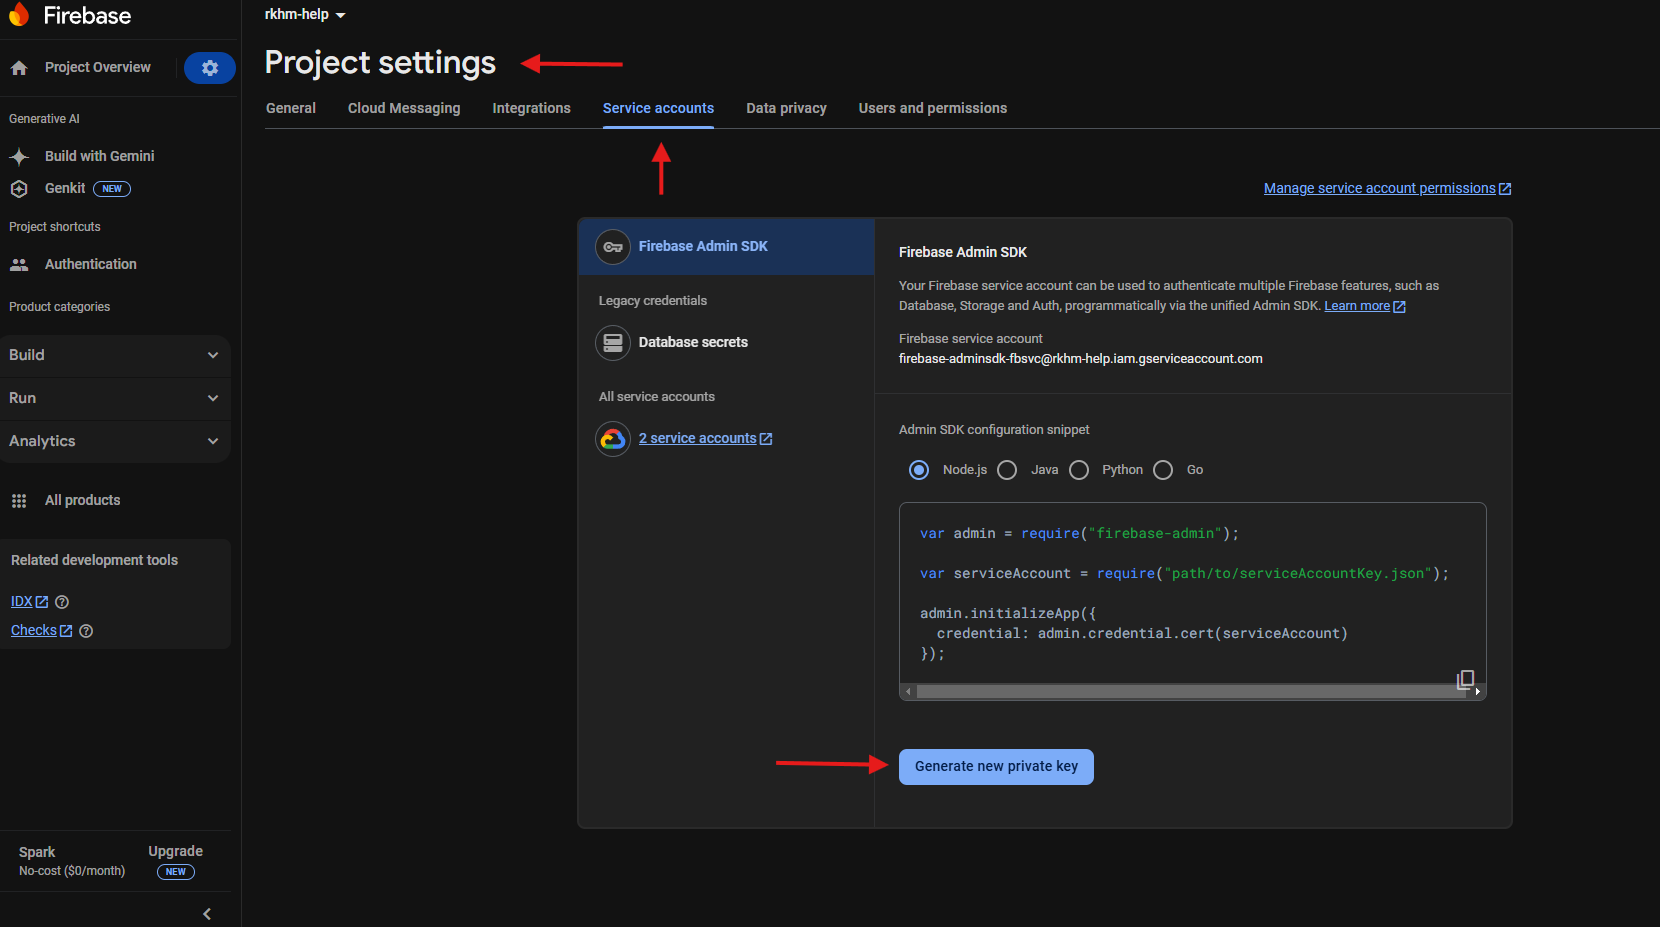The height and width of the screenshot is (927, 1660).
Task: Click the code scrollbar's left arrow
Action: pos(908,692)
